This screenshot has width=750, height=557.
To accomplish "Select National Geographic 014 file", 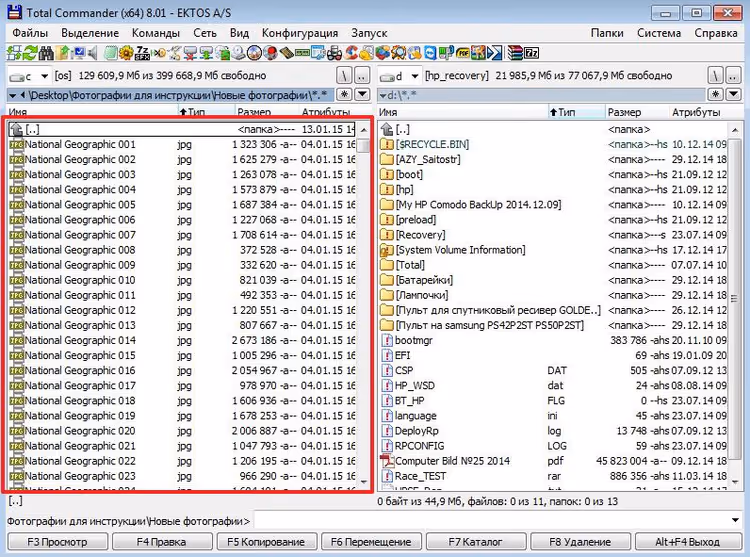I will coord(182,340).
